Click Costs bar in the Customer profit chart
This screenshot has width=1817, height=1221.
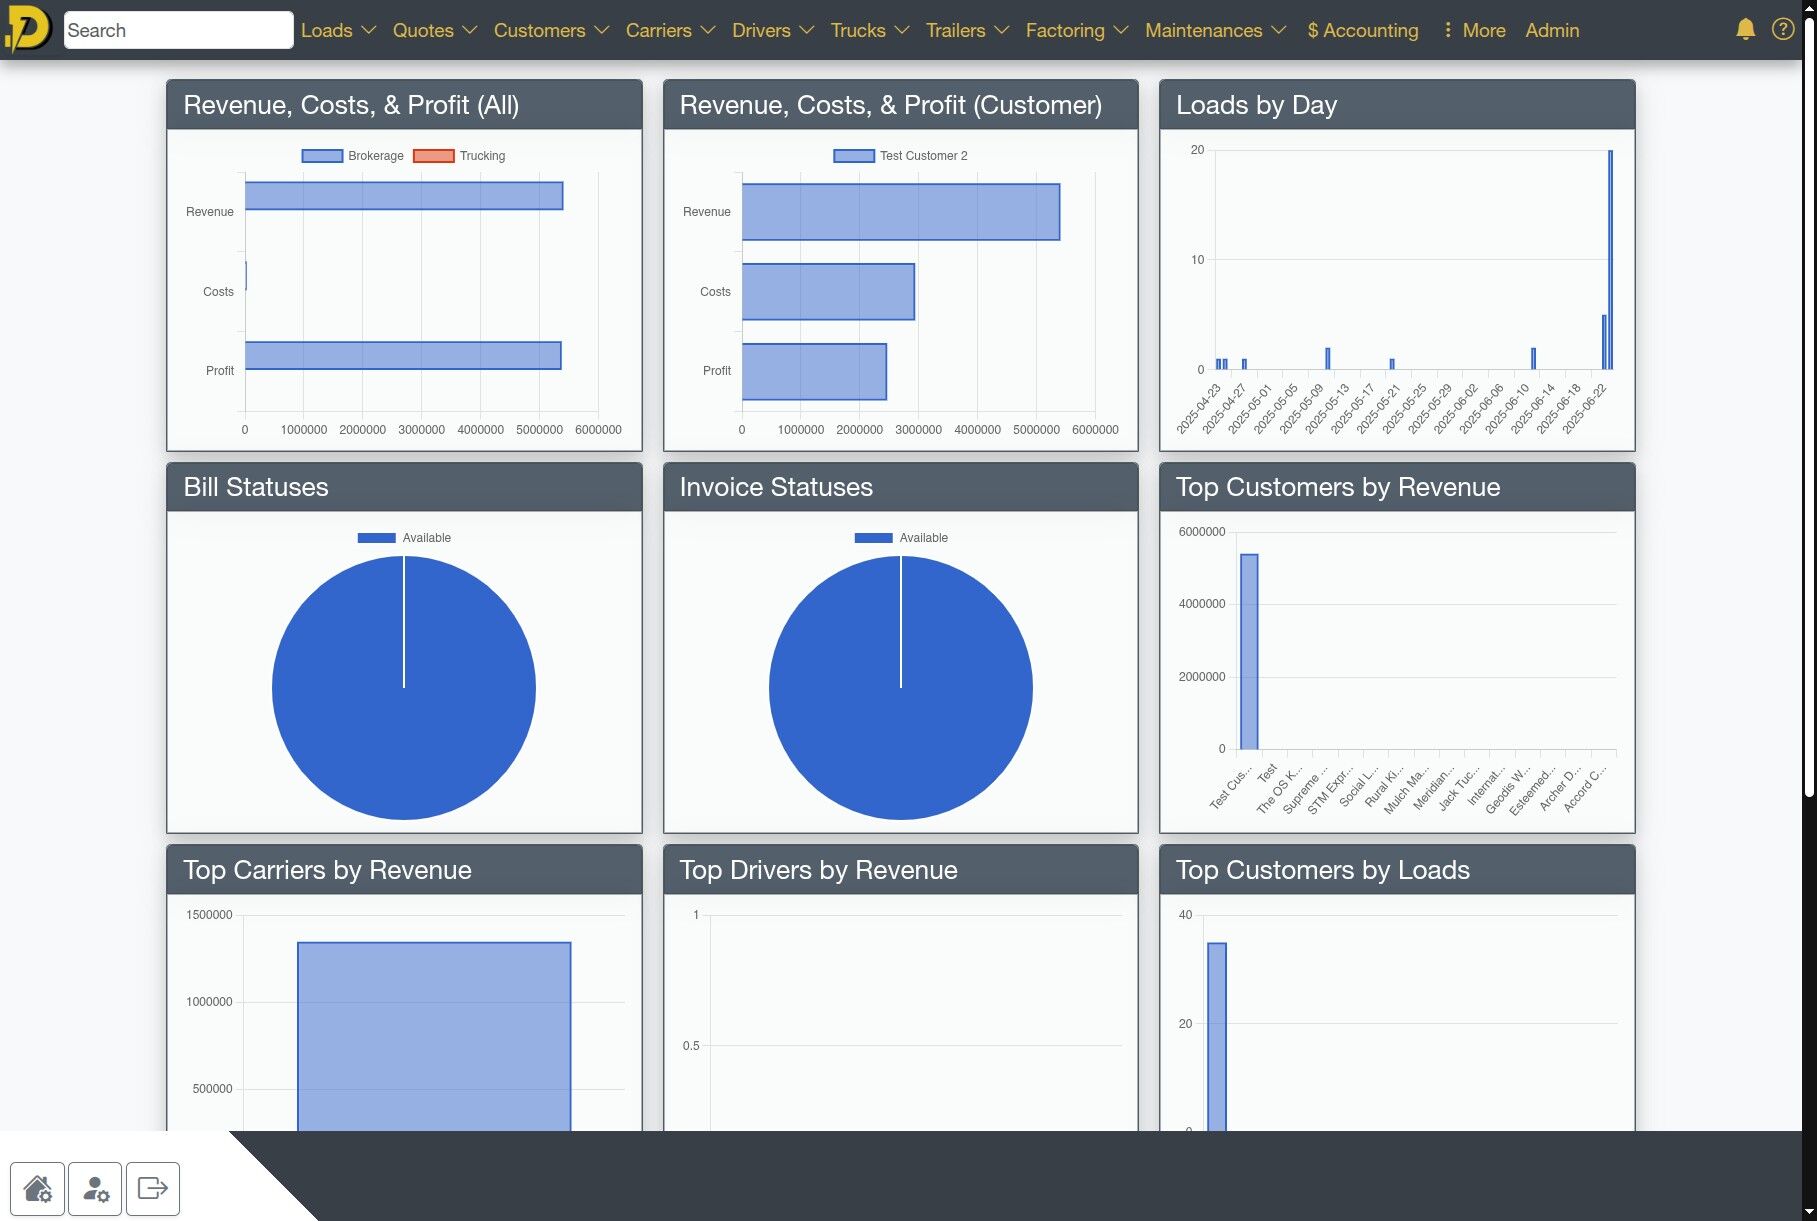(828, 292)
